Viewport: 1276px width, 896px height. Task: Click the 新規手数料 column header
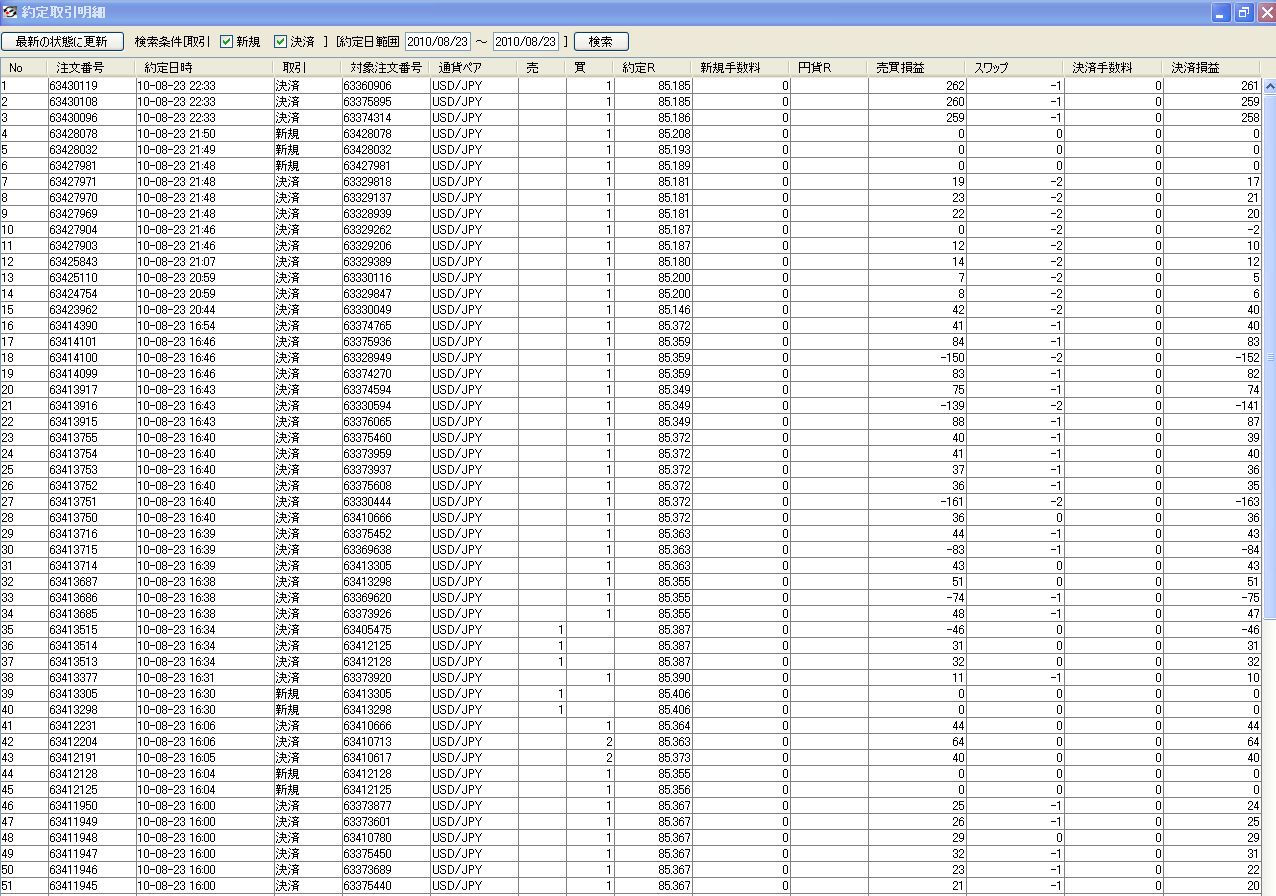(741, 68)
